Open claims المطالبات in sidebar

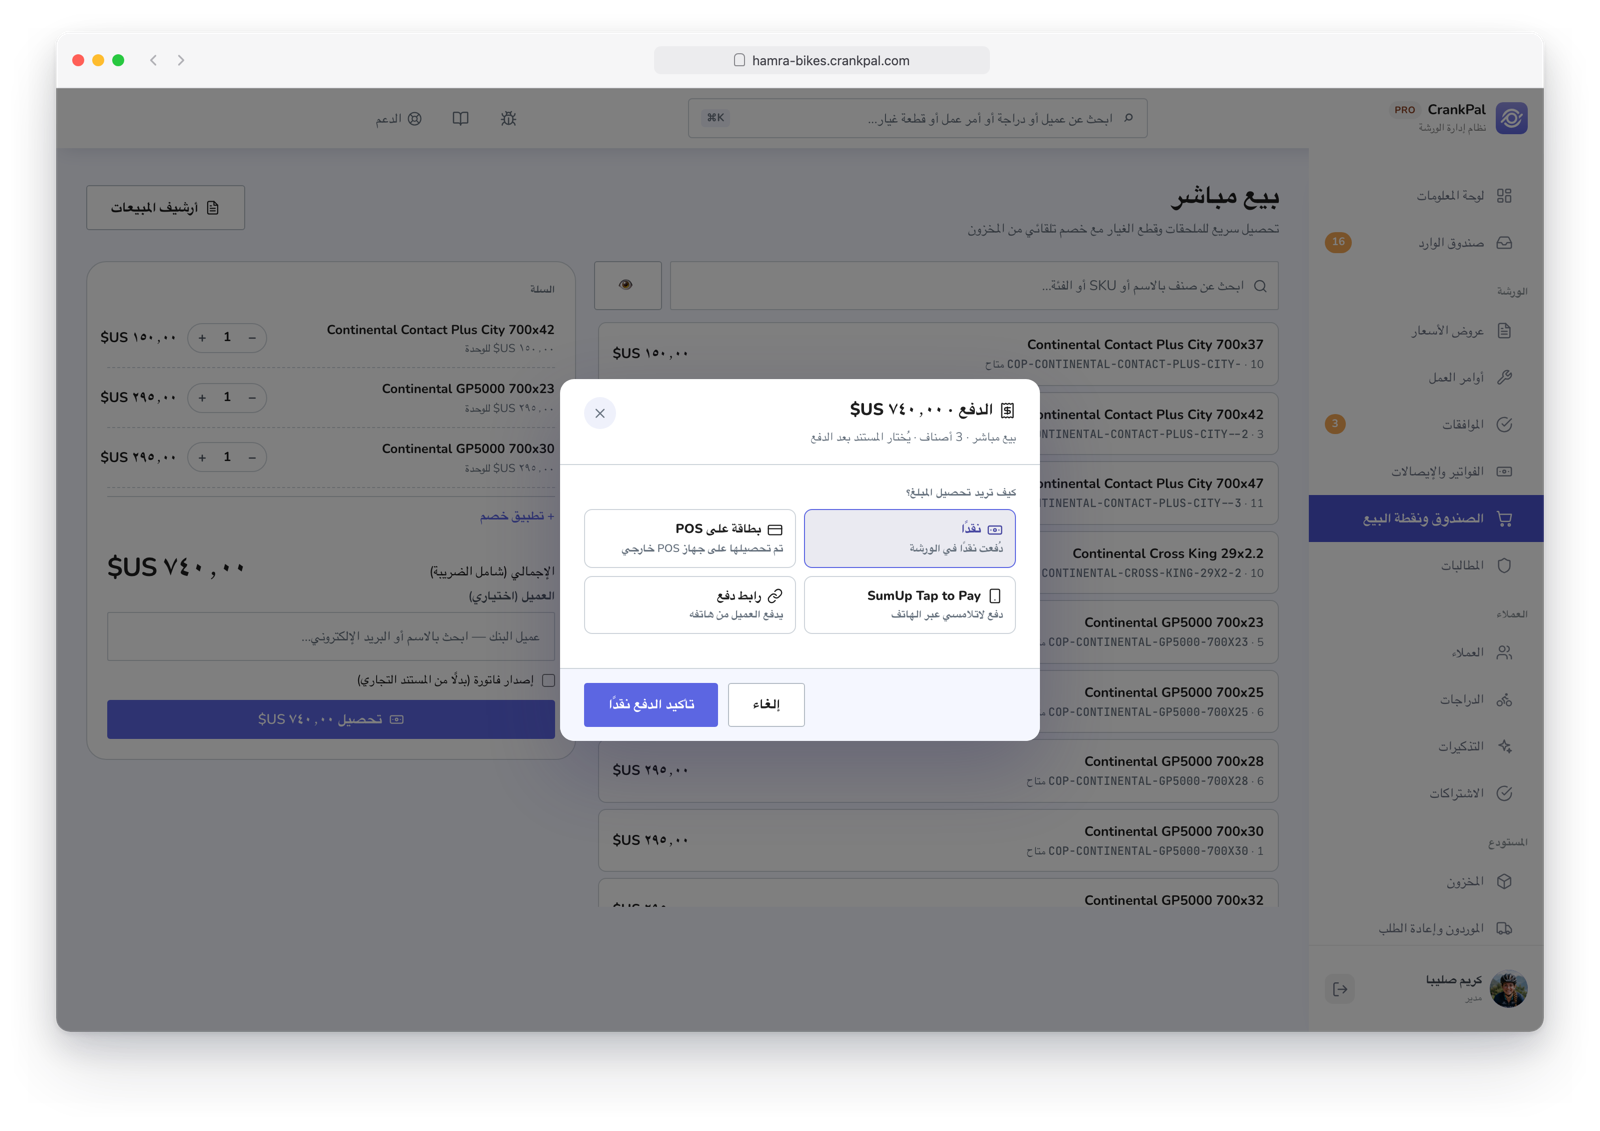click(x=1426, y=566)
